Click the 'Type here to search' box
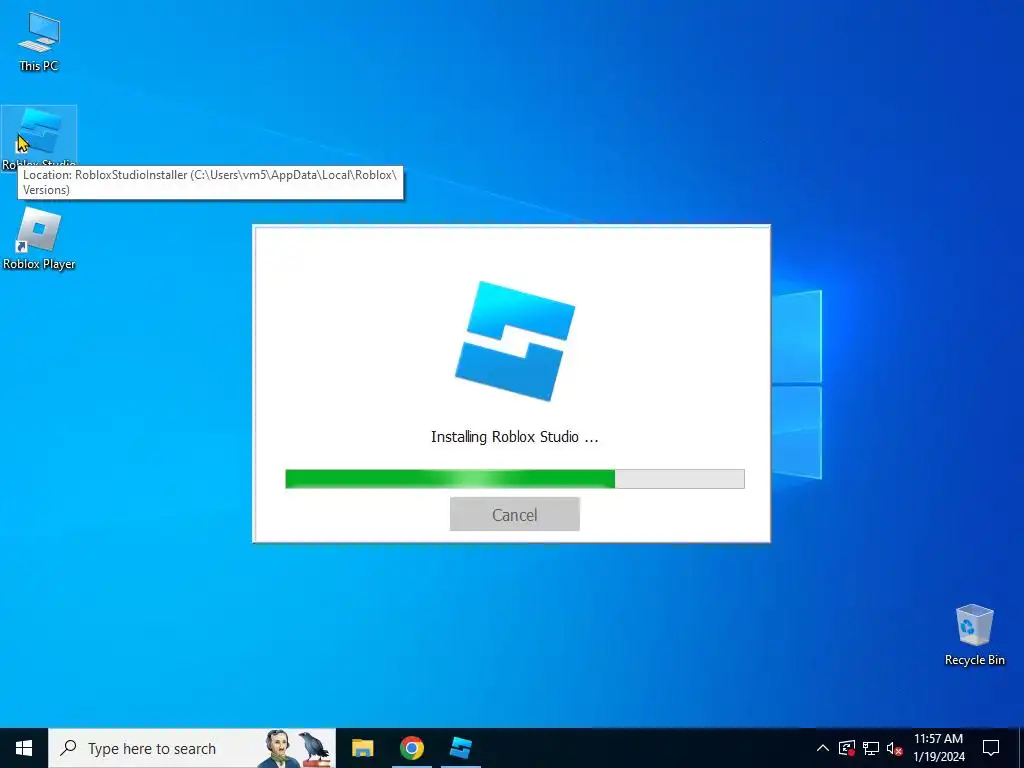Viewport: 1024px width, 768px height. pyautogui.click(x=192, y=748)
